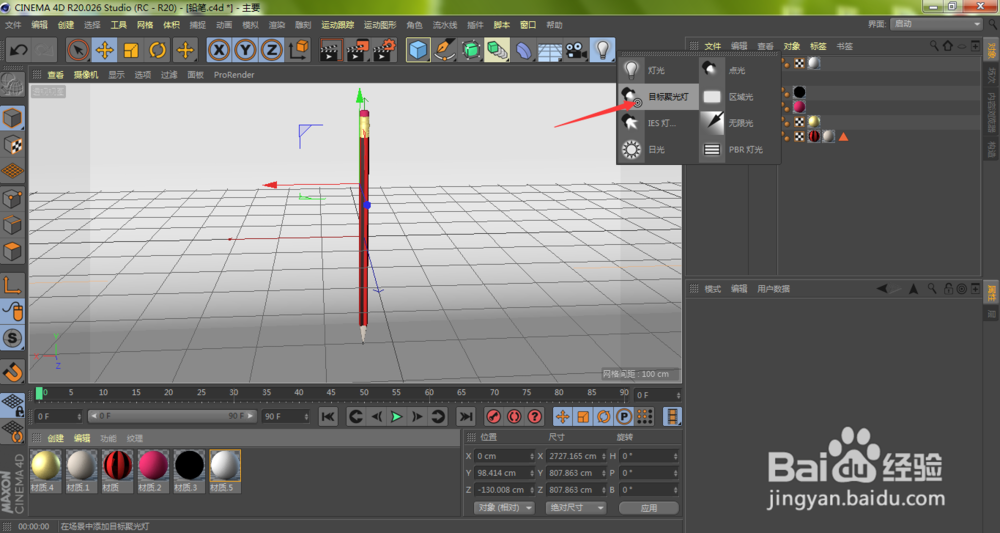Open the camera objects icon
The width and height of the screenshot is (1000, 533).
[576, 50]
